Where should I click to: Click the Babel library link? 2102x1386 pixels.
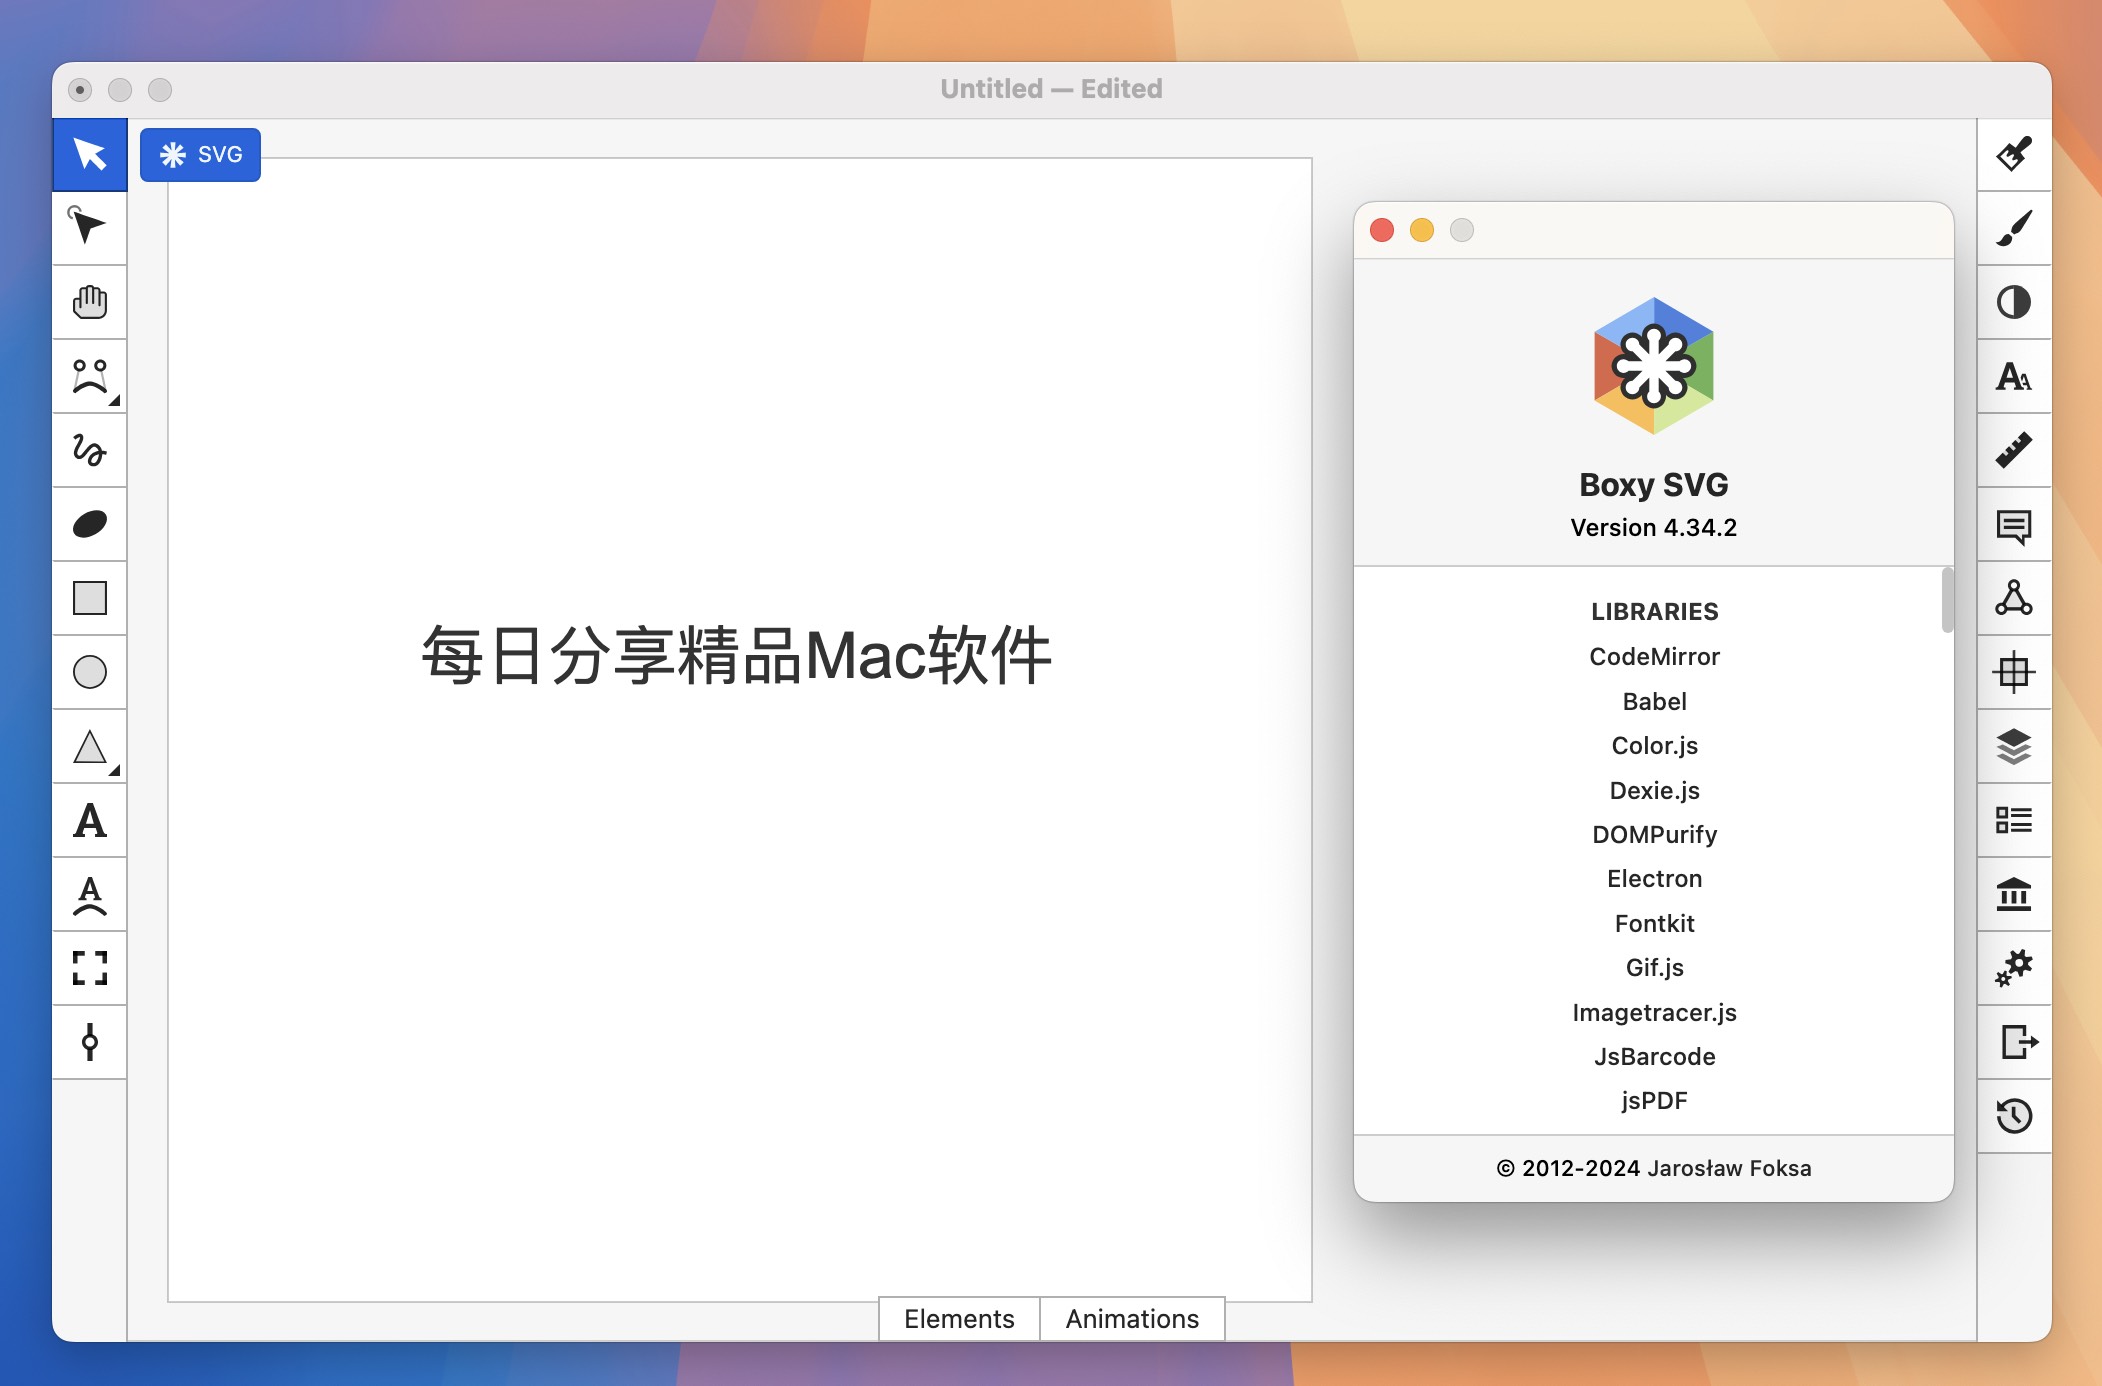[x=1654, y=701]
